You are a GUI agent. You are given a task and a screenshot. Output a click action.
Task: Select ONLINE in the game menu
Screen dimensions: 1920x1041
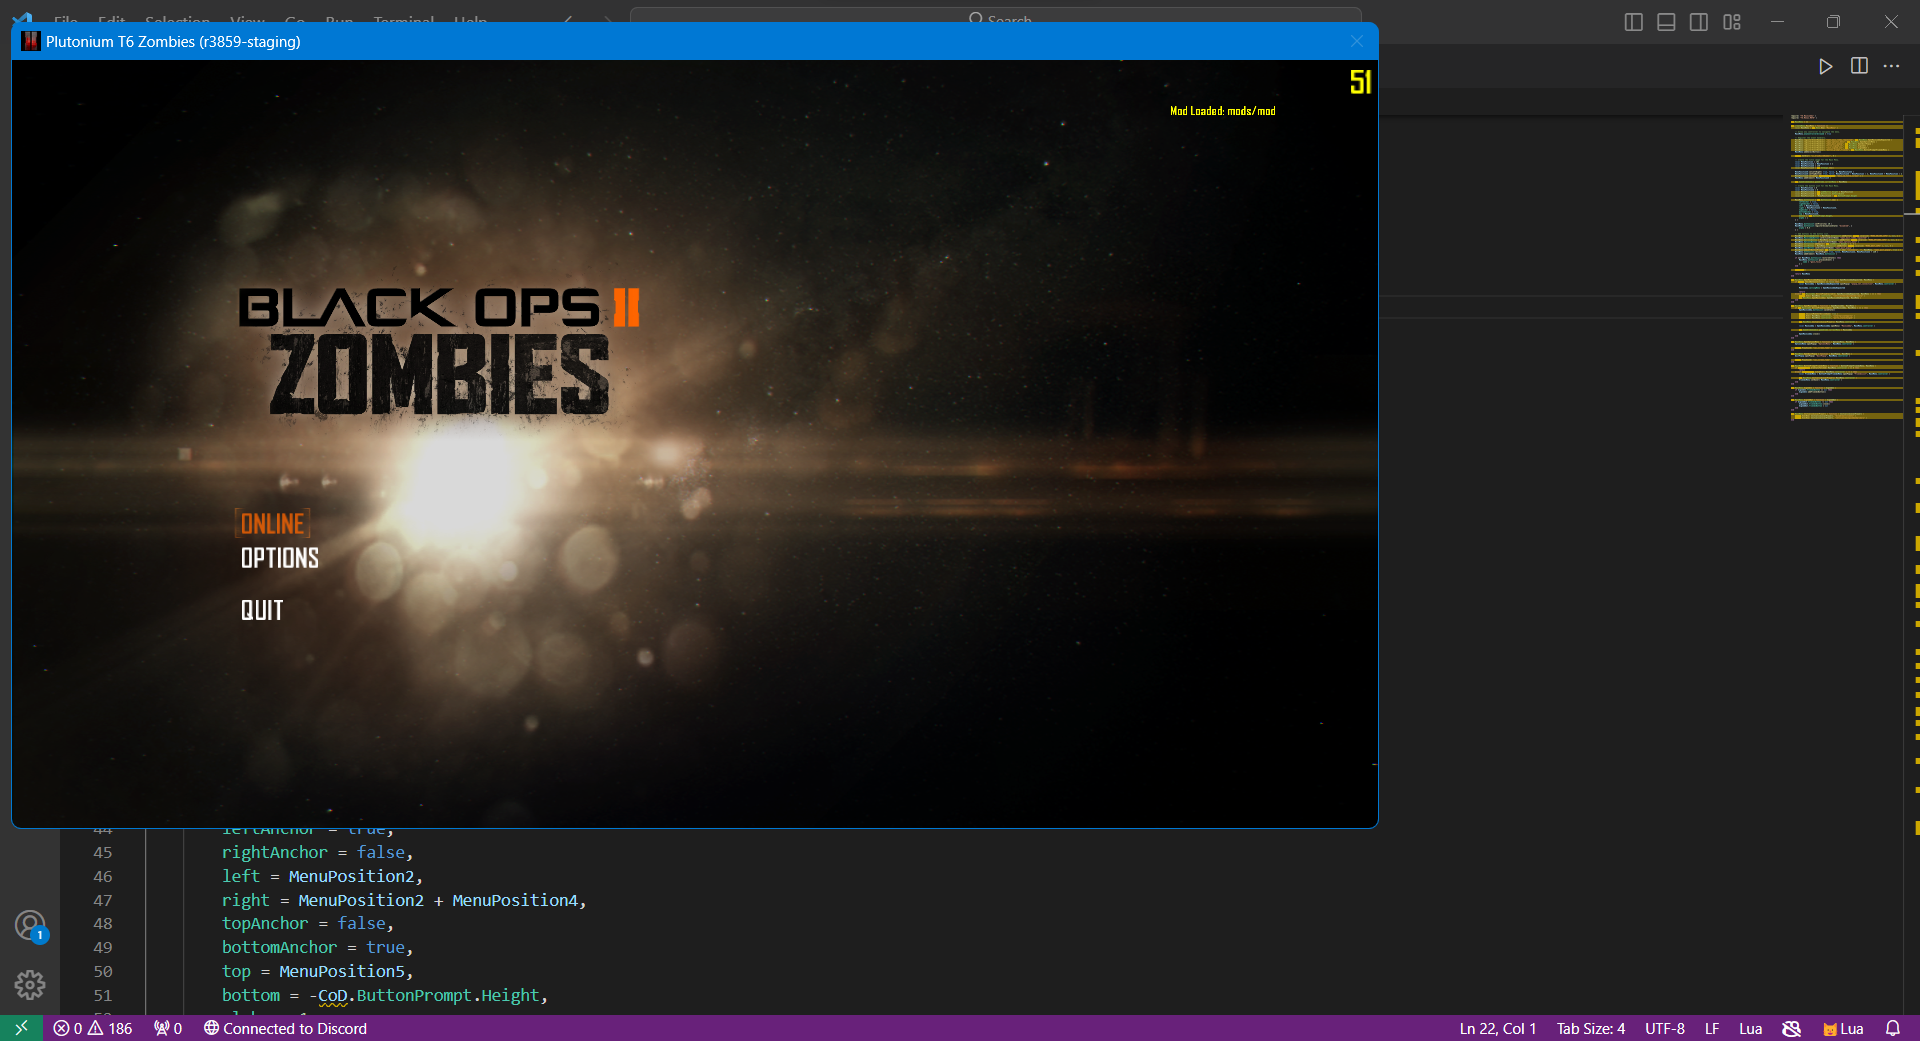tap(272, 523)
